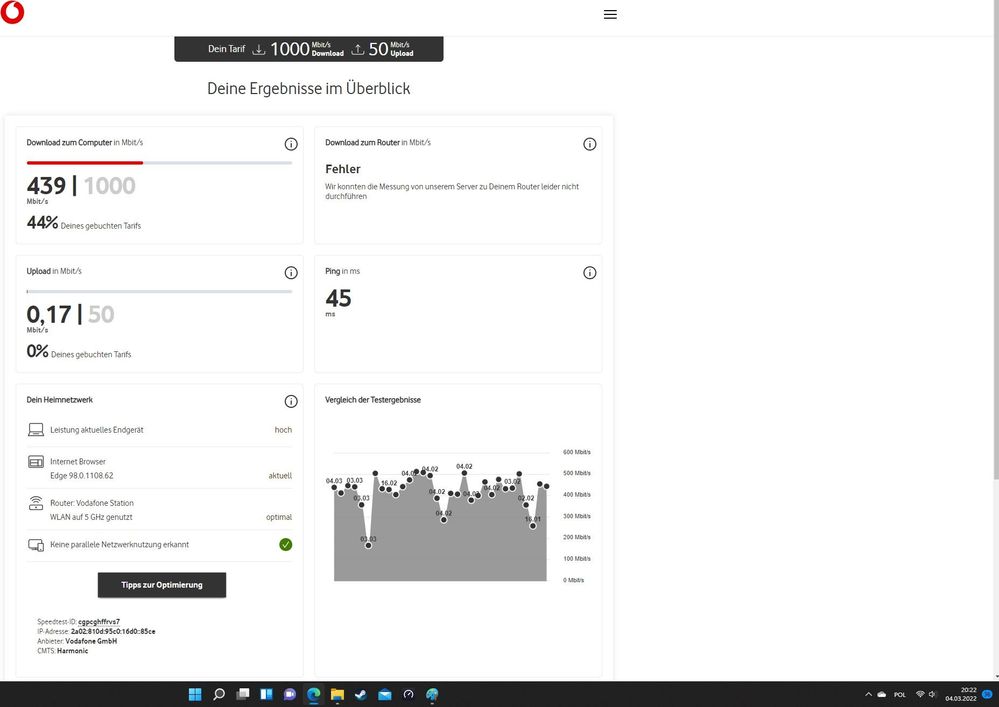Open info for Download zum Computer
The image size is (999, 707).
(x=291, y=144)
